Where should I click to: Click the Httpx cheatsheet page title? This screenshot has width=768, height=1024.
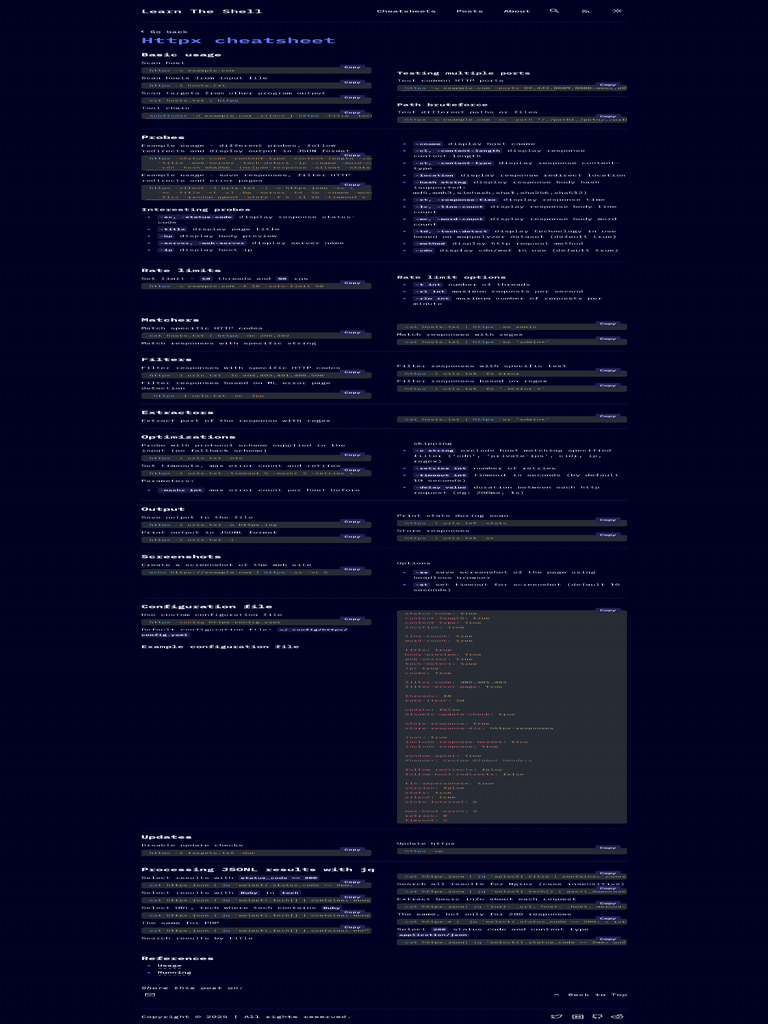coord(238,40)
